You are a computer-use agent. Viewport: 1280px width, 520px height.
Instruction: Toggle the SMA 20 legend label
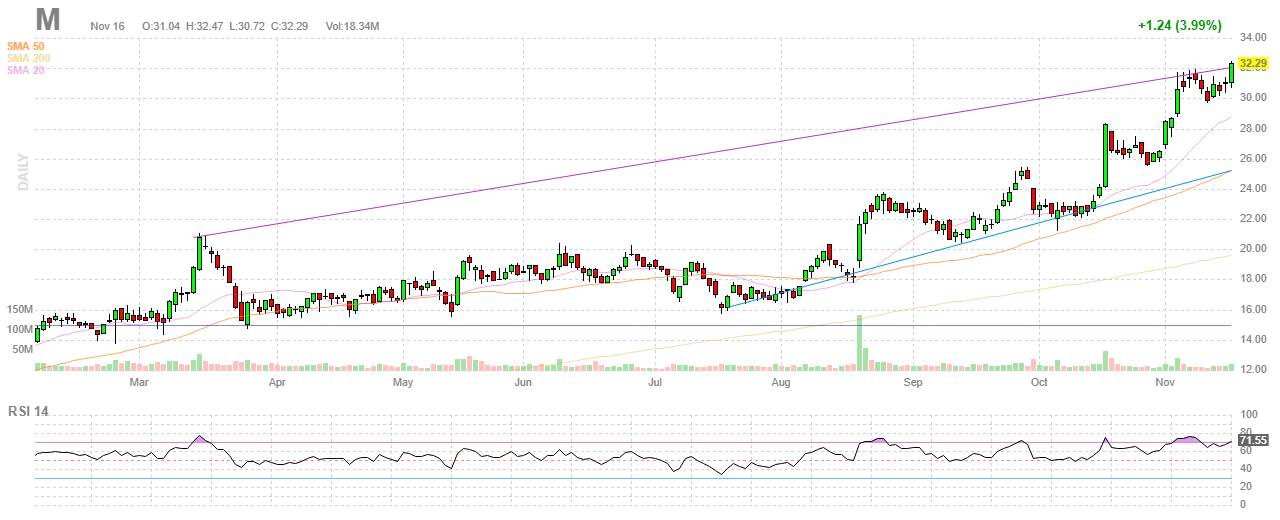pos(25,70)
